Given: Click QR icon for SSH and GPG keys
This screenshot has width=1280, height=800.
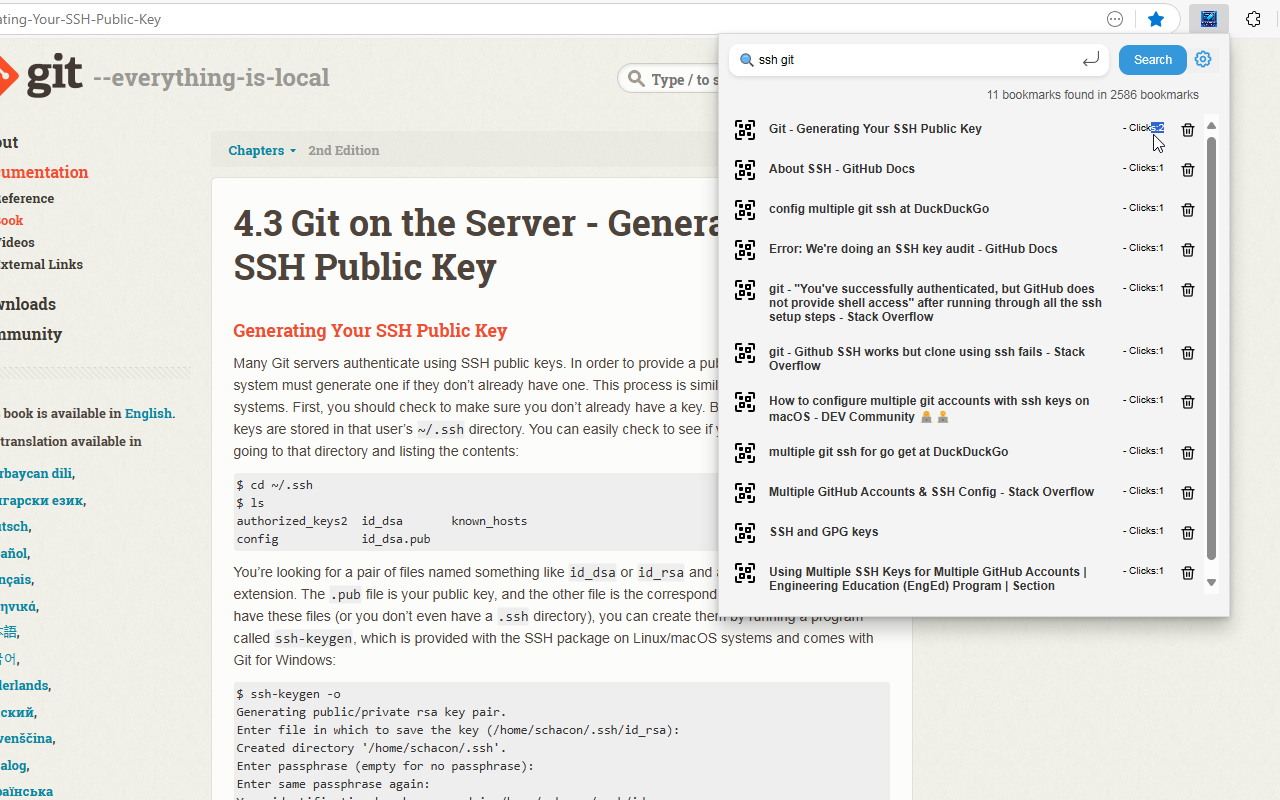Looking at the screenshot, I should click(745, 533).
